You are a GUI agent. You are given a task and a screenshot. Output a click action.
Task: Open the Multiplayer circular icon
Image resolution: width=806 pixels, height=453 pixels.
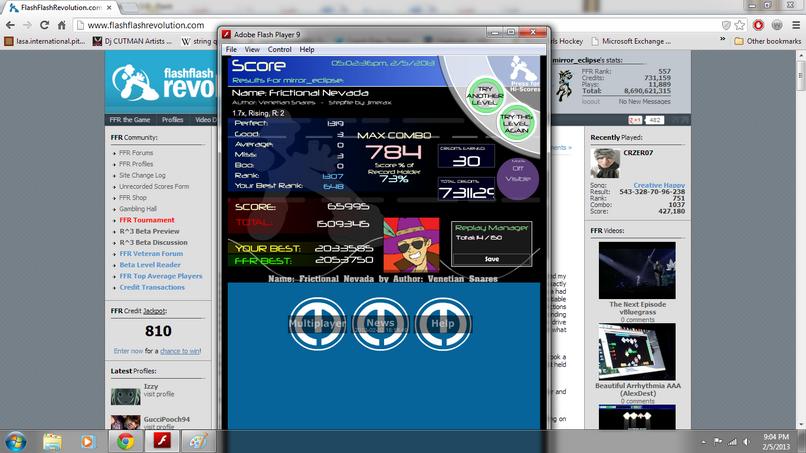(x=317, y=323)
